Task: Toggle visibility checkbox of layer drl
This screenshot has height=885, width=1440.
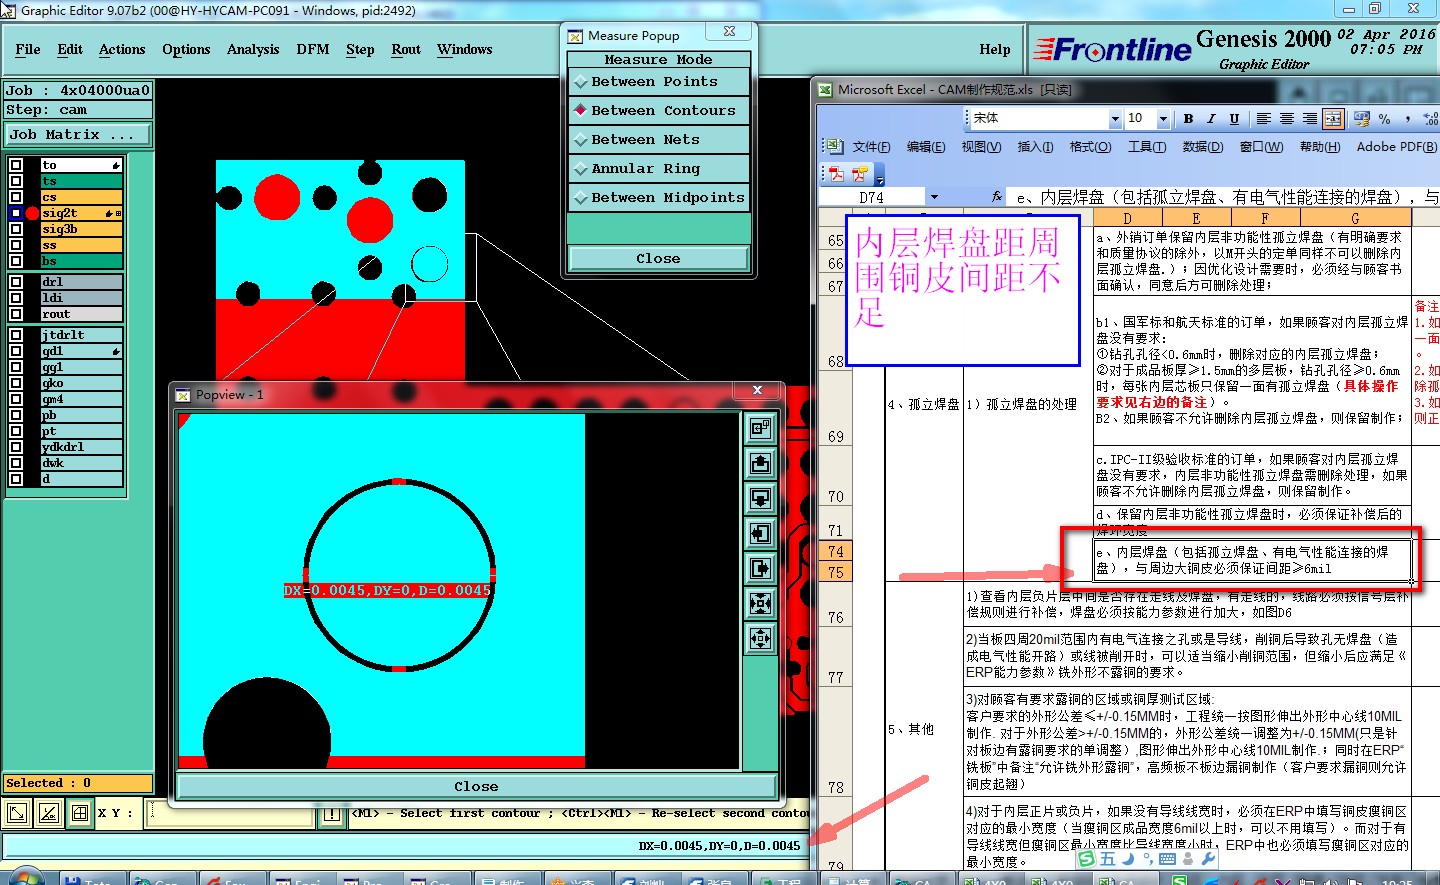Action: [x=16, y=282]
